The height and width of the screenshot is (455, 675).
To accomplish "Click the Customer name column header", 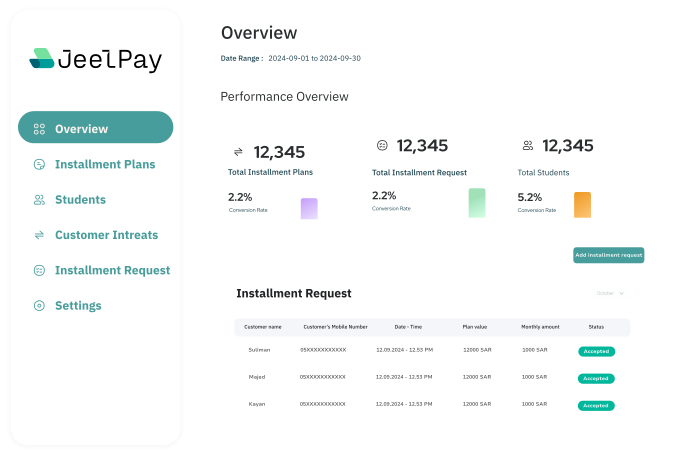I will [x=263, y=327].
